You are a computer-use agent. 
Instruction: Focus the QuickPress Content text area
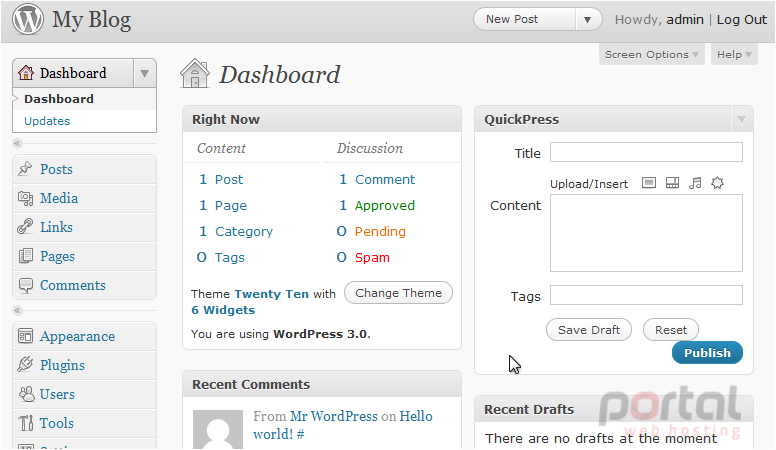pyautogui.click(x=646, y=233)
